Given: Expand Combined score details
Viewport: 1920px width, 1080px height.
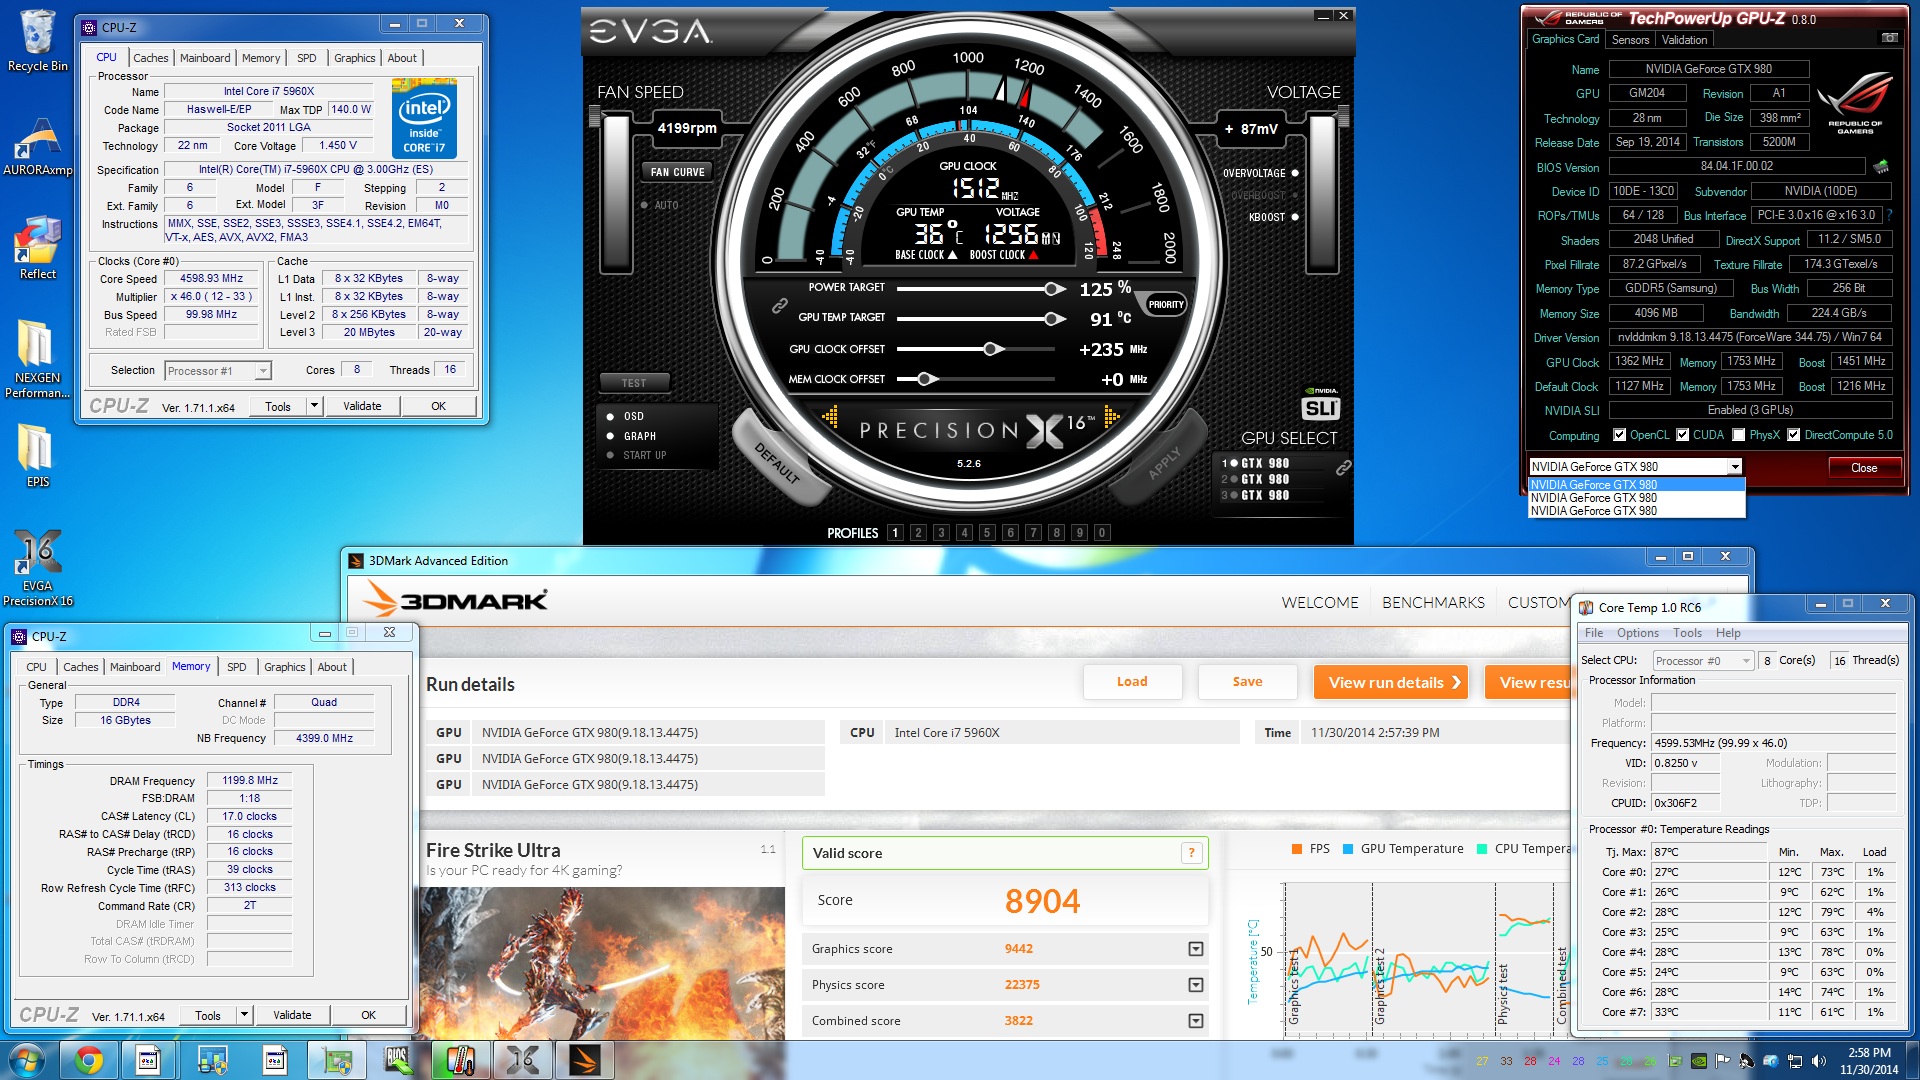Looking at the screenshot, I should (x=1195, y=1021).
